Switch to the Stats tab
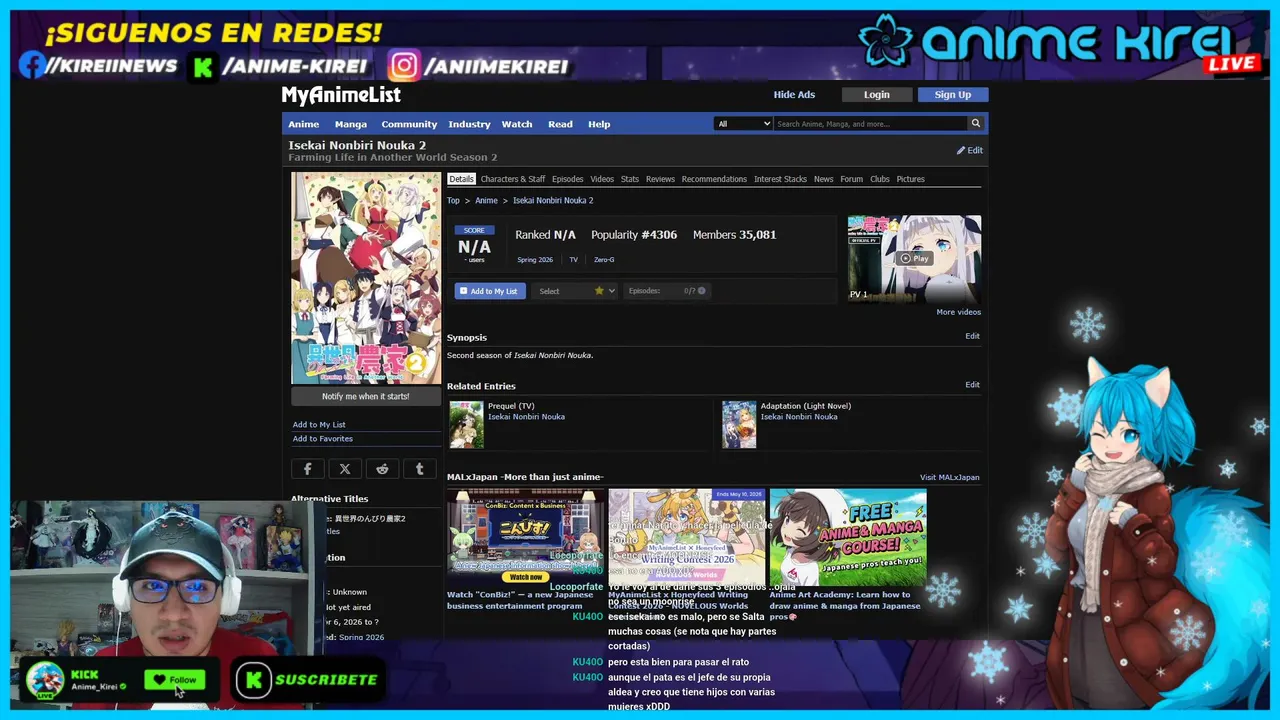 630,179
